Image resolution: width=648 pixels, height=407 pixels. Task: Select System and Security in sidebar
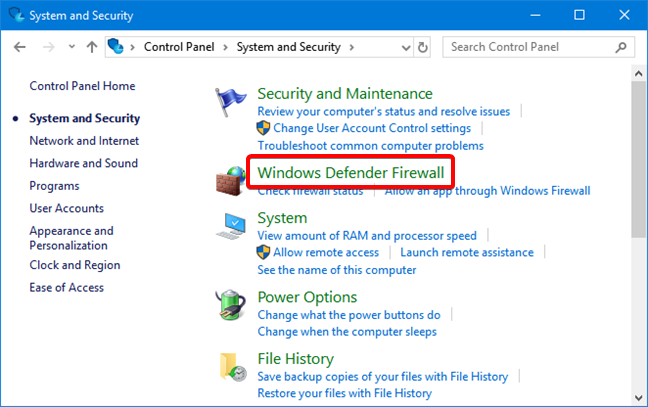pos(84,118)
